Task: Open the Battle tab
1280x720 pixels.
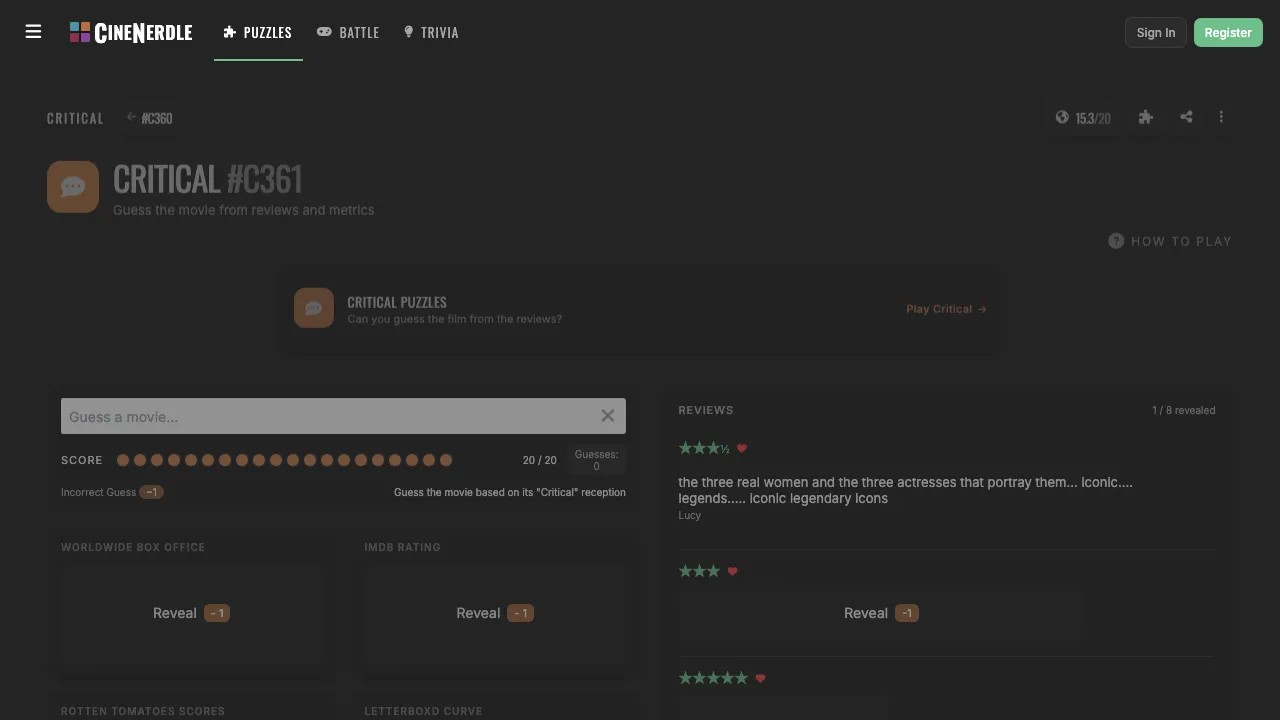Action: (348, 33)
